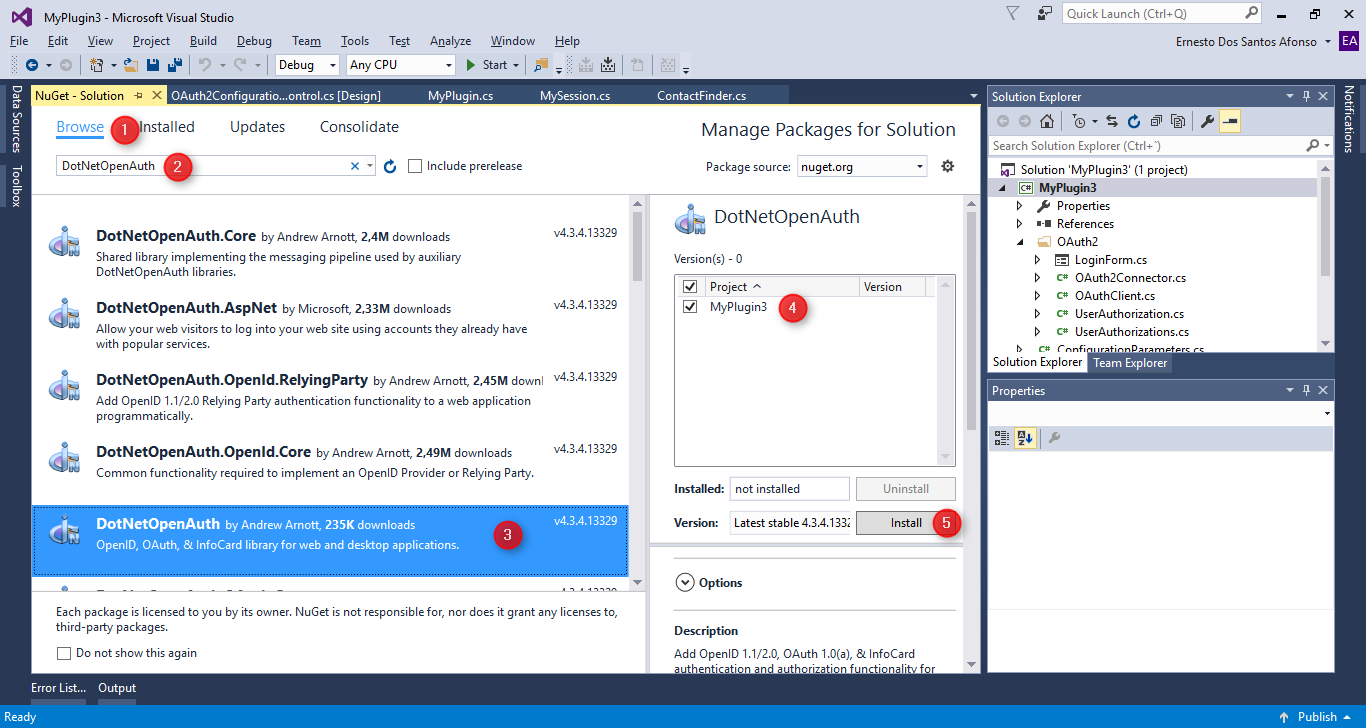Refresh the NuGet package search results
This screenshot has height=728, width=1366.
point(390,166)
